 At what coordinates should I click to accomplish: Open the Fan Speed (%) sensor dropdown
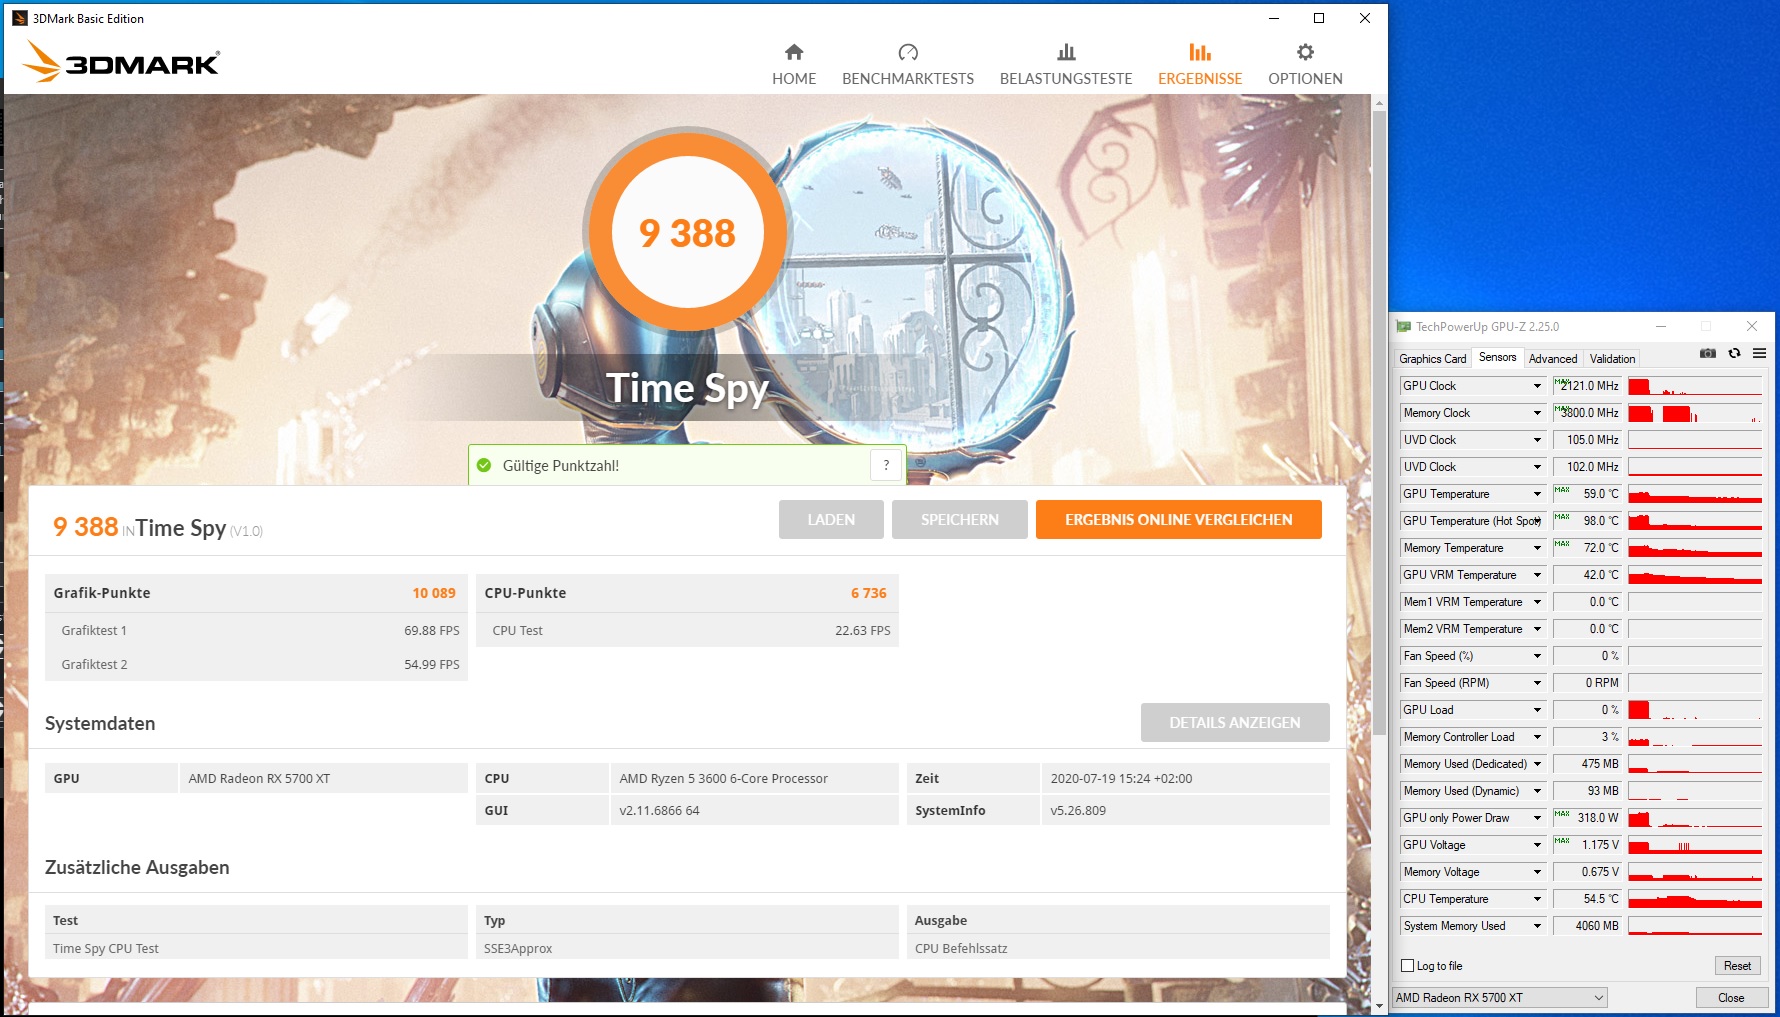pos(1537,656)
